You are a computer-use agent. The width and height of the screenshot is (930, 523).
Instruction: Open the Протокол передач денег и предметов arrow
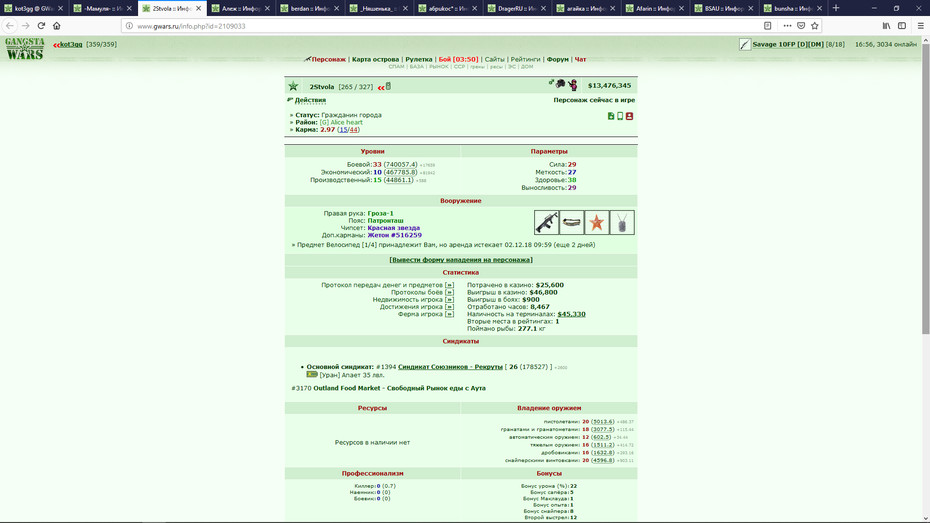coord(449,285)
